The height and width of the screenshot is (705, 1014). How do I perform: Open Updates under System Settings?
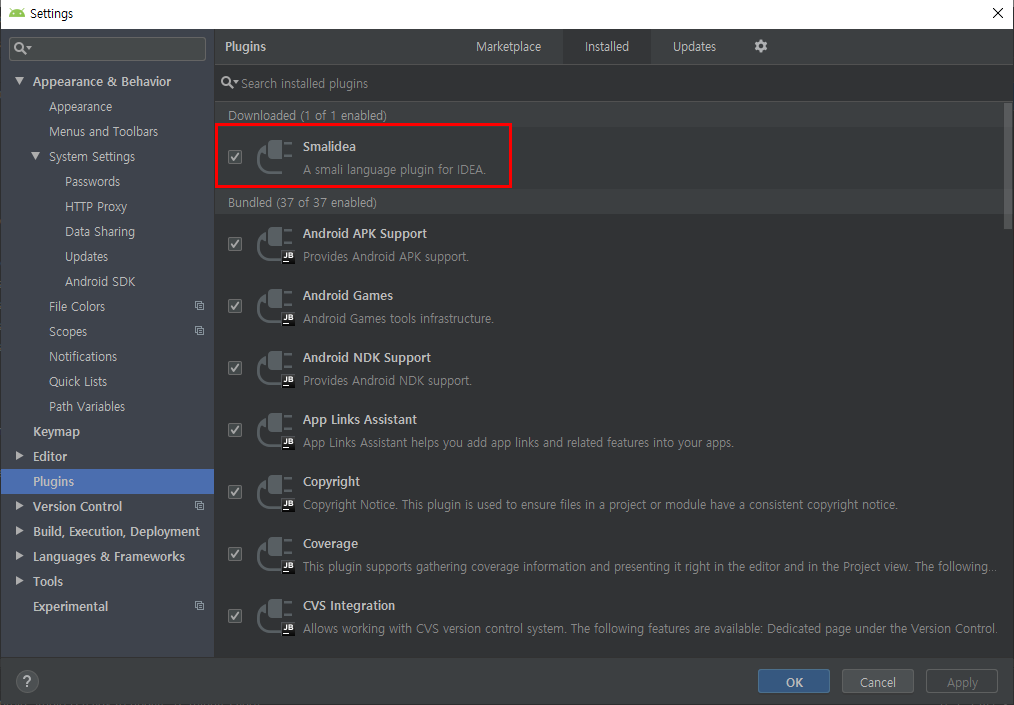pos(86,256)
